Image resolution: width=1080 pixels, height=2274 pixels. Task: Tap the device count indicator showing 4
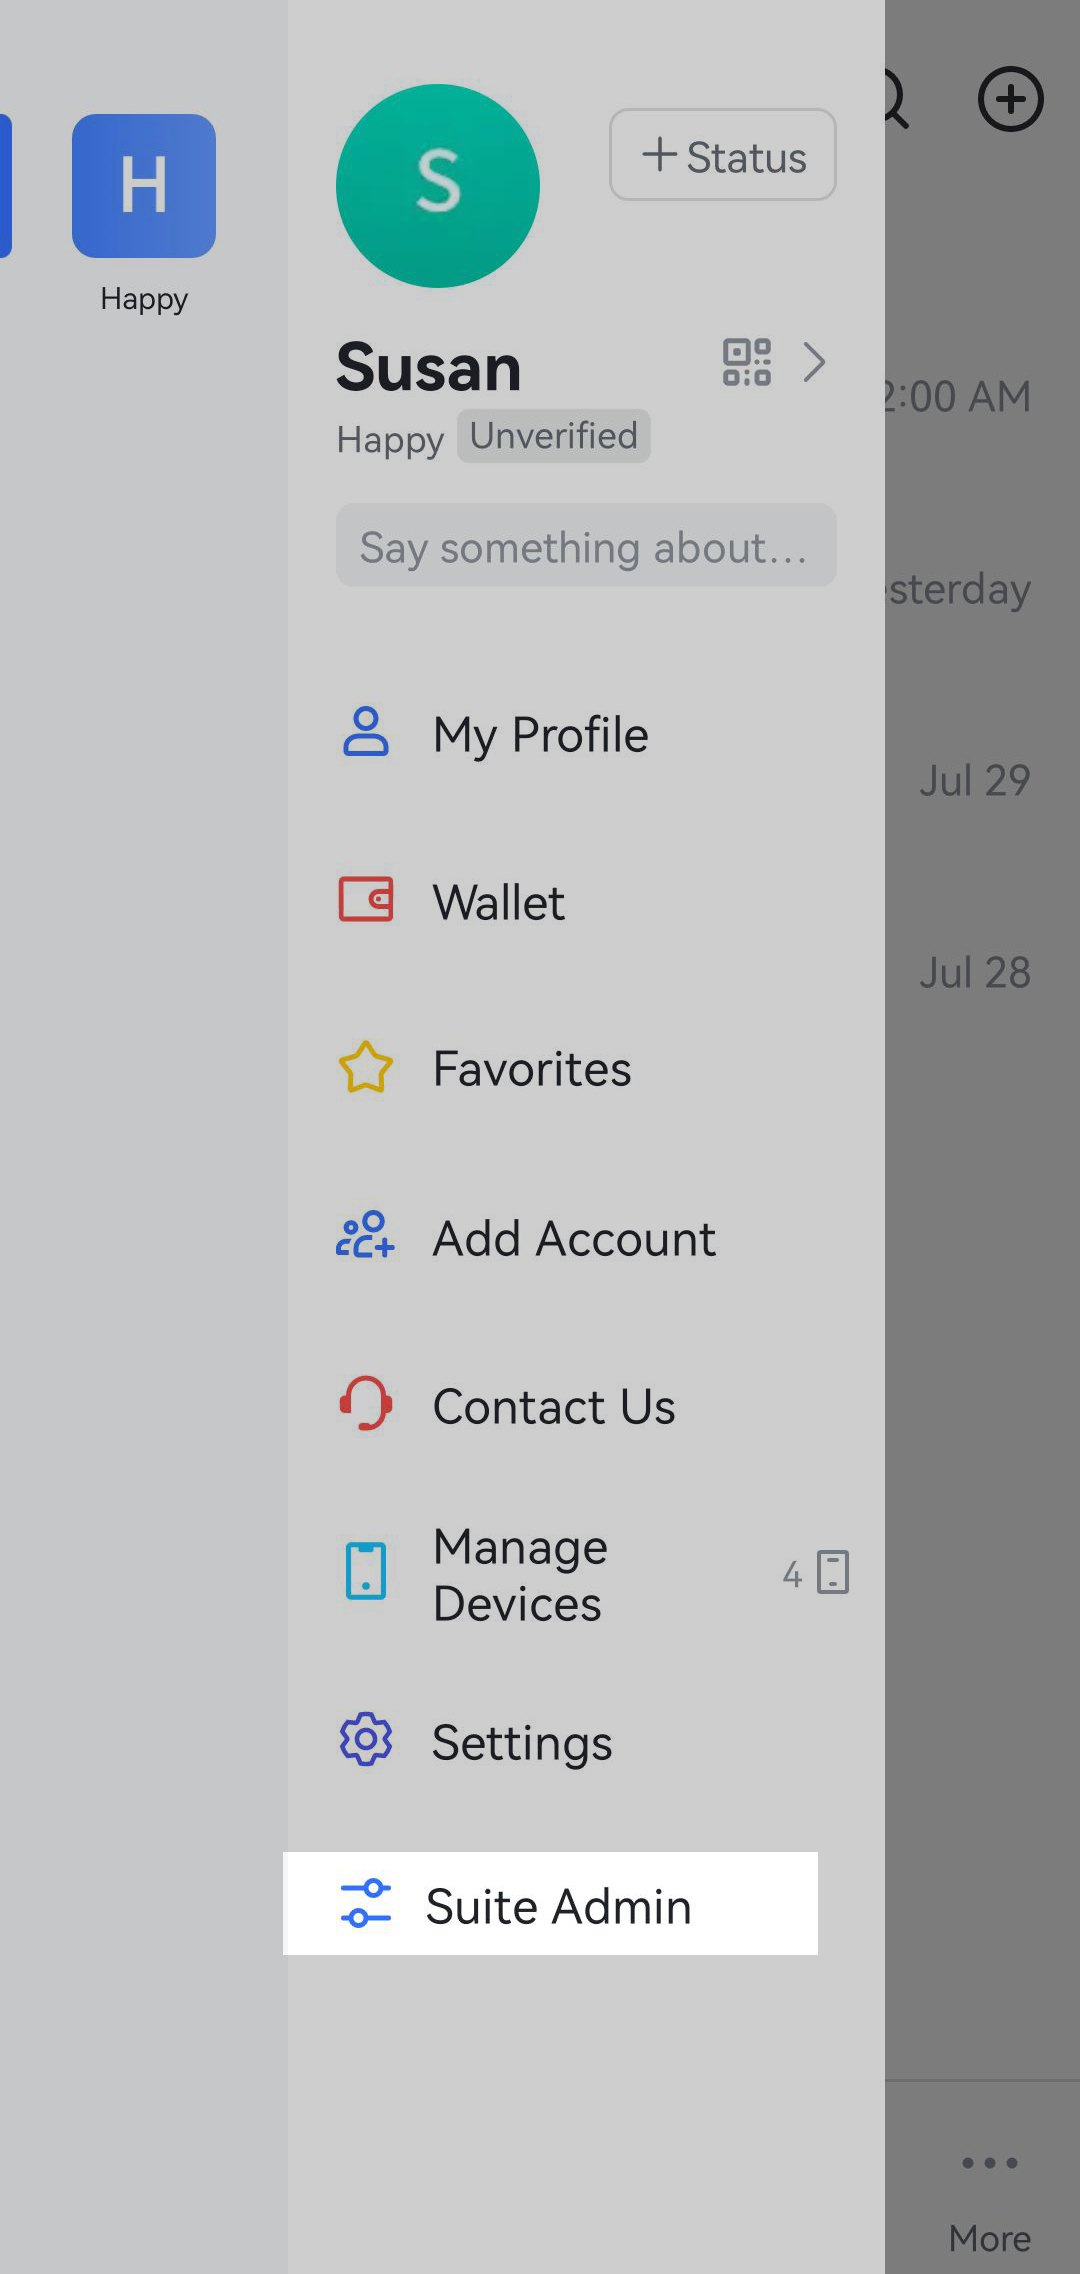coord(815,1573)
